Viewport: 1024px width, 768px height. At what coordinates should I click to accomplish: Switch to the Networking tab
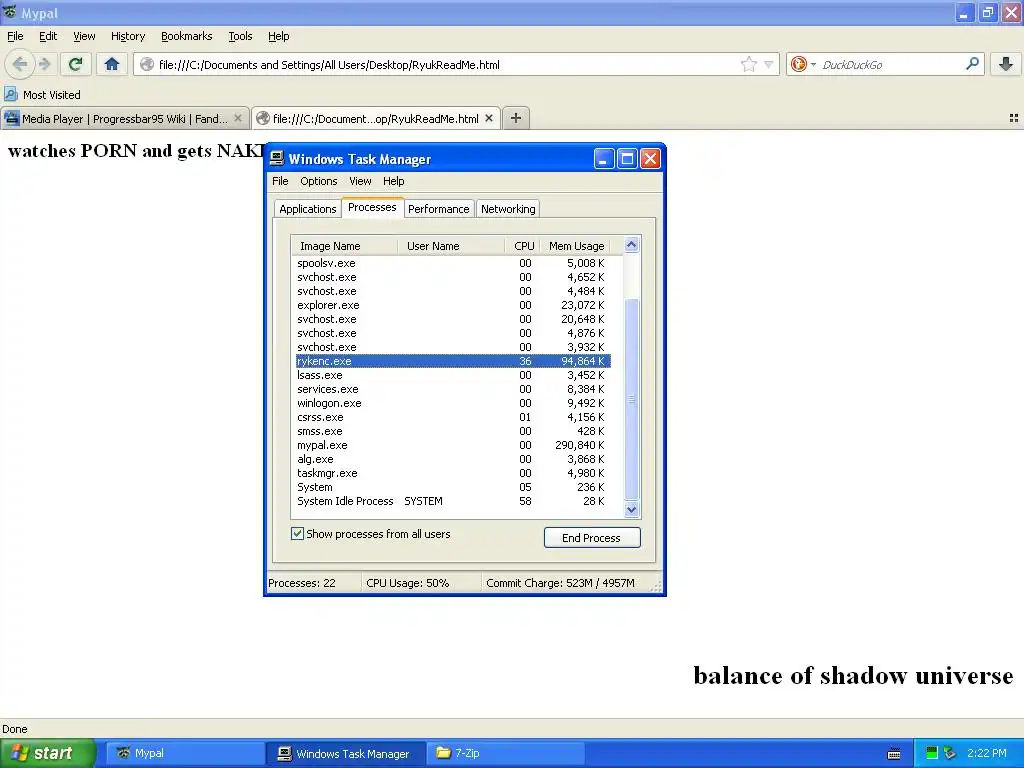click(x=508, y=209)
